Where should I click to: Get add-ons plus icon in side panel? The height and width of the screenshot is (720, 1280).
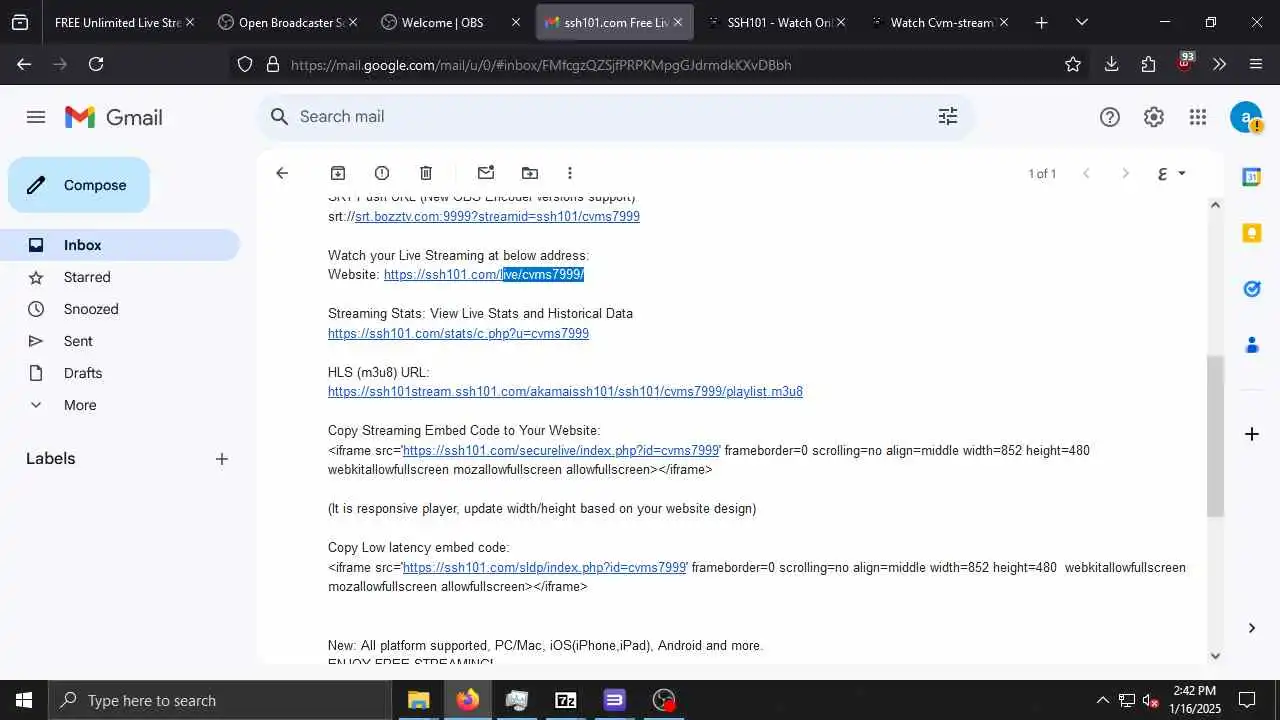pyautogui.click(x=1251, y=434)
